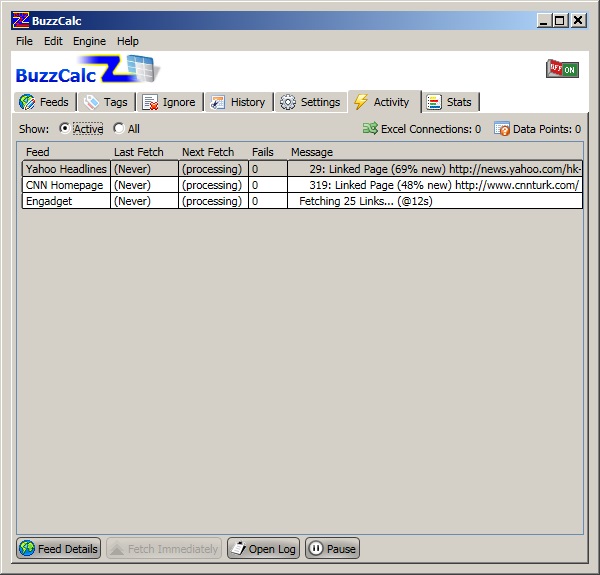Screen dimensions: 600x575
Task: Click the Data Points icon
Action: [502, 129]
